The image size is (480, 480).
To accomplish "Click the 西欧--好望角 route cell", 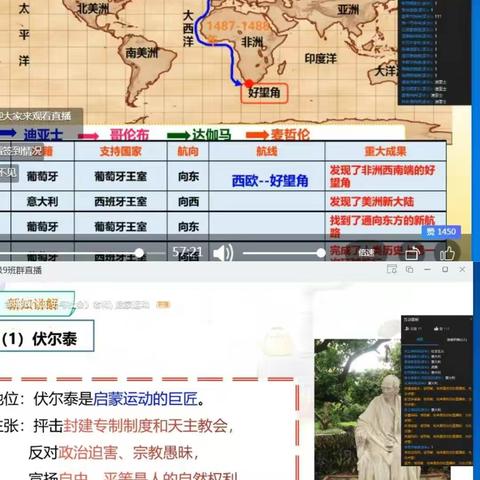I will [x=270, y=181].
